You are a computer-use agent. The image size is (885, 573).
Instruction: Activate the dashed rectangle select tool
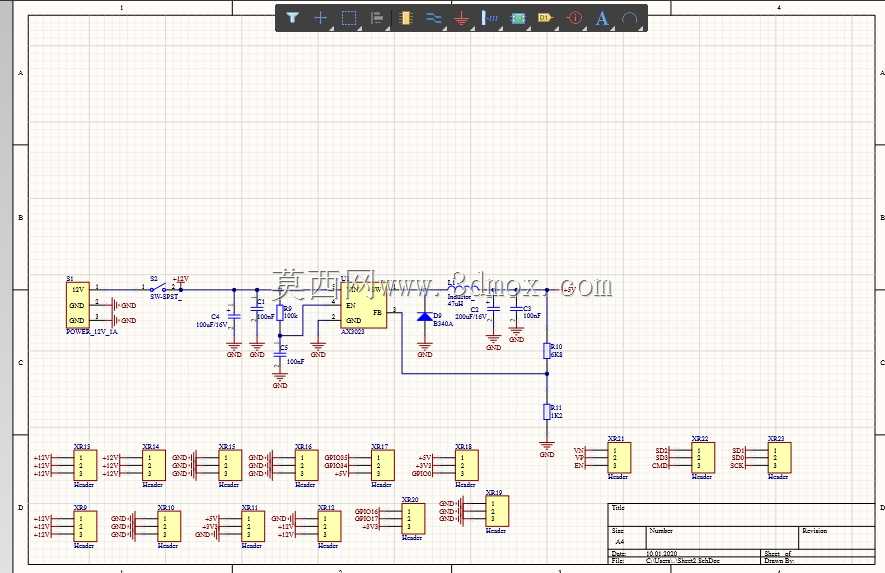[349, 18]
